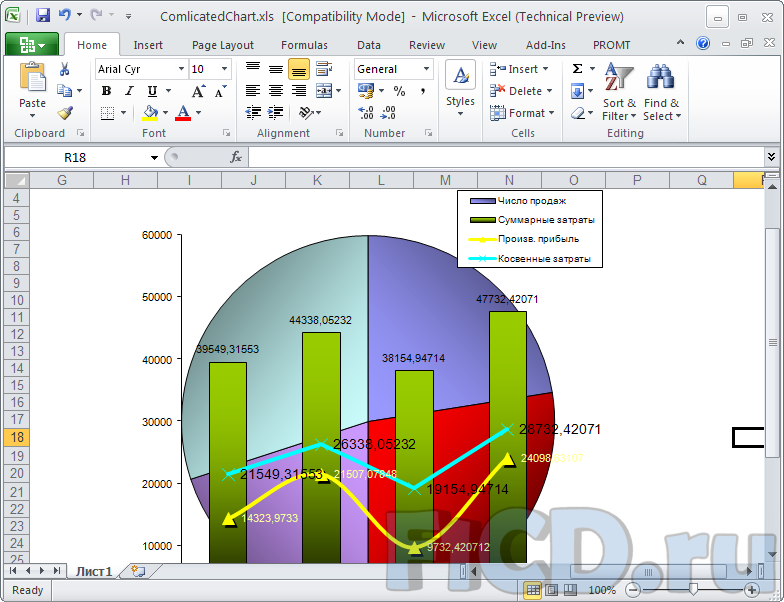Click the zoom slider handle
Image resolution: width=784 pixels, height=602 pixels.
click(x=693, y=590)
